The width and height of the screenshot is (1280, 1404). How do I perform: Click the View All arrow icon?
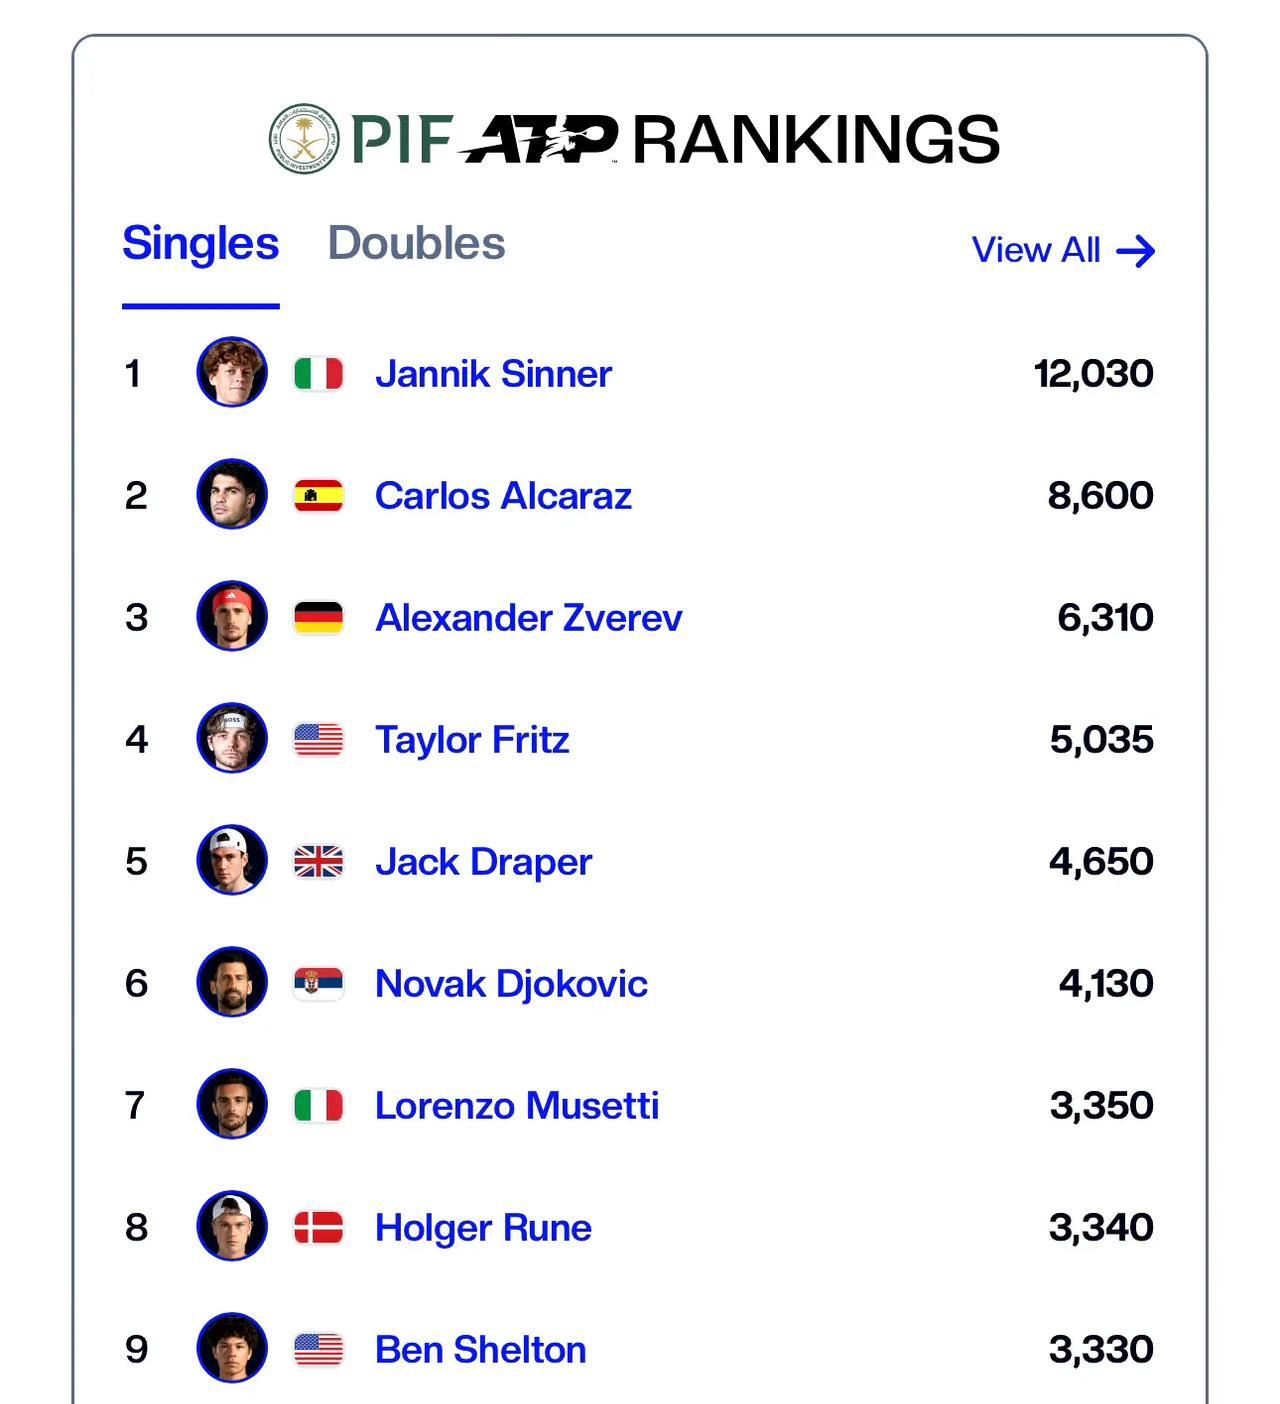pyautogui.click(x=1135, y=251)
